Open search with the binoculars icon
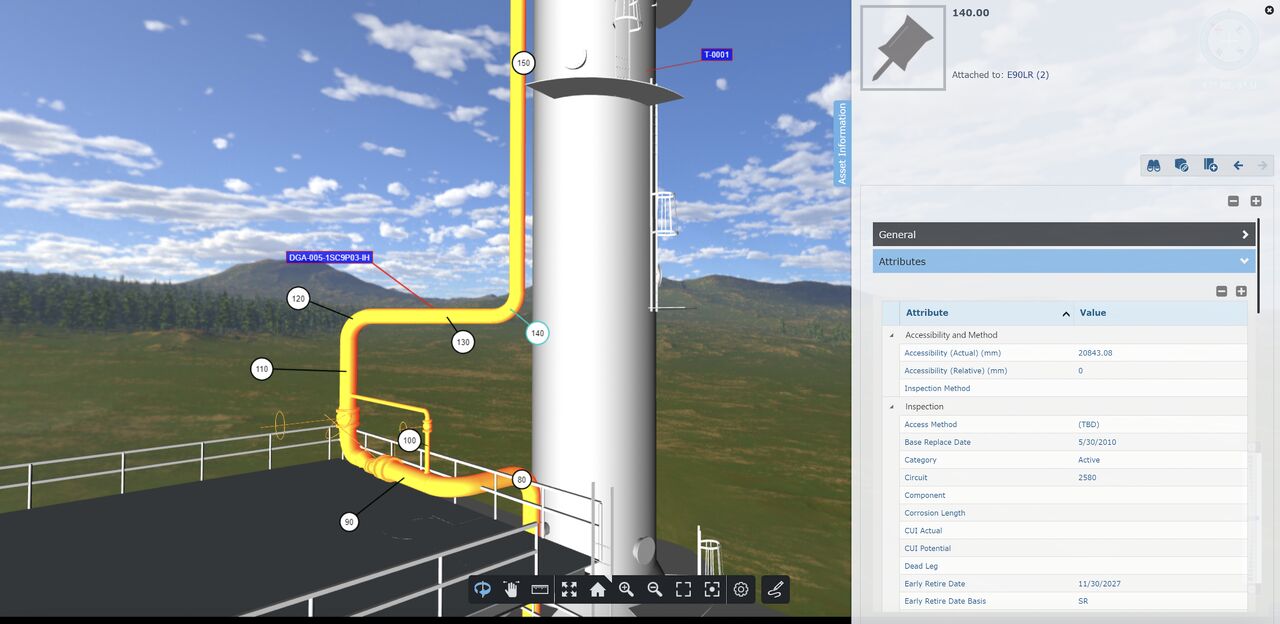Viewport: 1280px width, 624px height. [x=1153, y=165]
